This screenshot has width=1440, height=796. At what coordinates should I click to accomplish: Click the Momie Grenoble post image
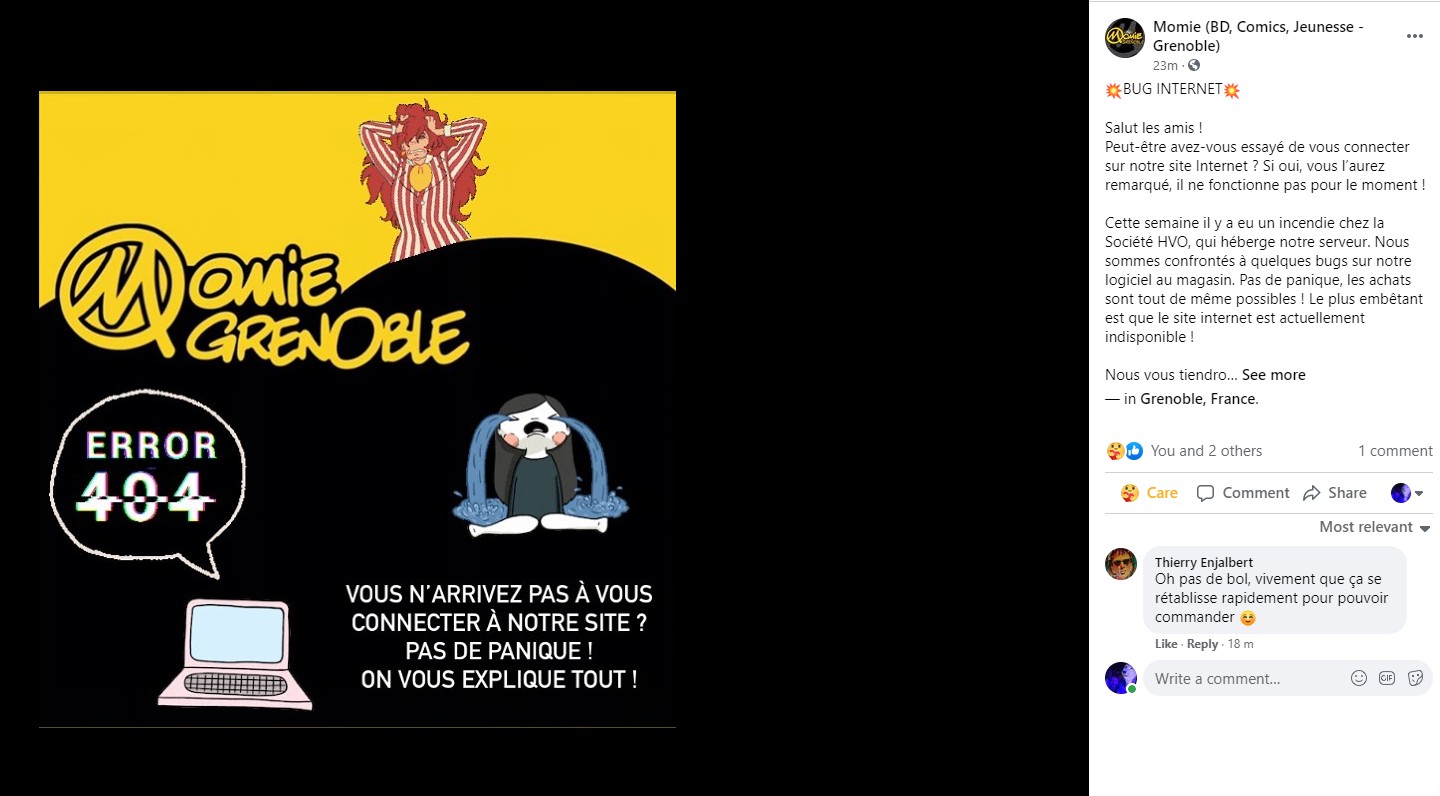point(357,409)
